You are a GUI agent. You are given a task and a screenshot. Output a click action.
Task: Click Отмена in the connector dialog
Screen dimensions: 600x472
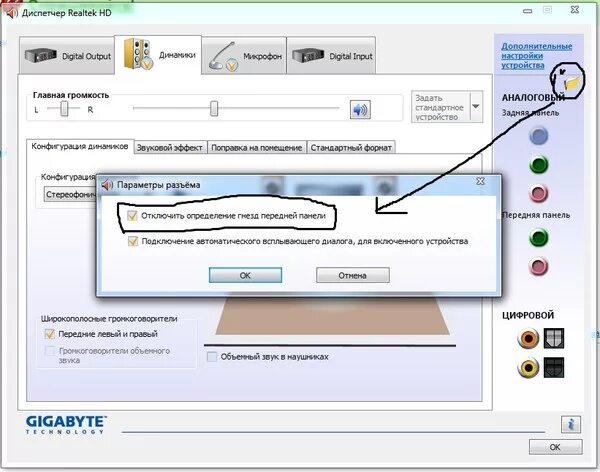[352, 275]
